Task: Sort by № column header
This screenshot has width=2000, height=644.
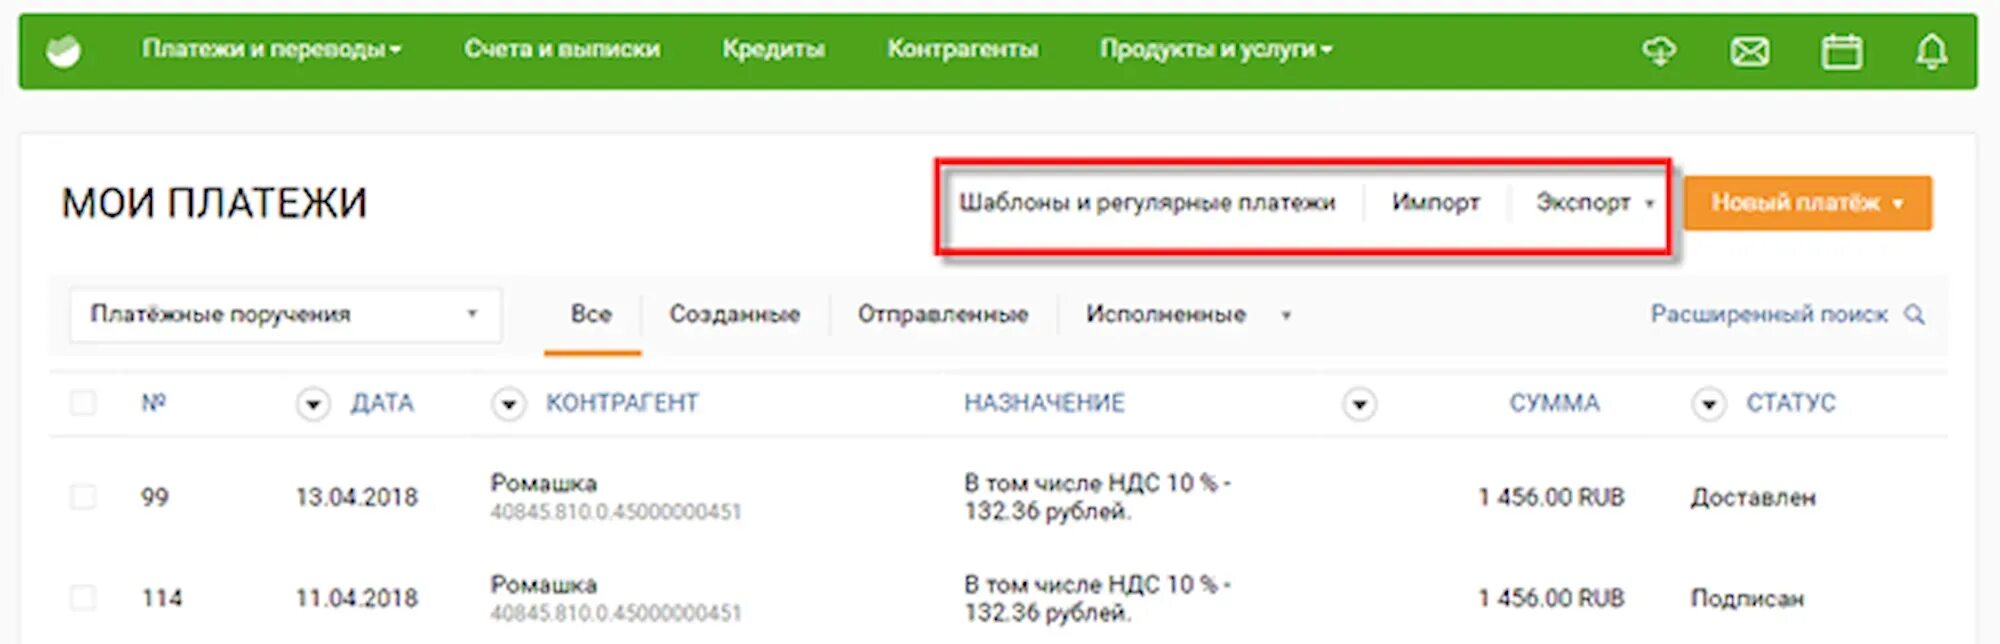Action: 153,403
